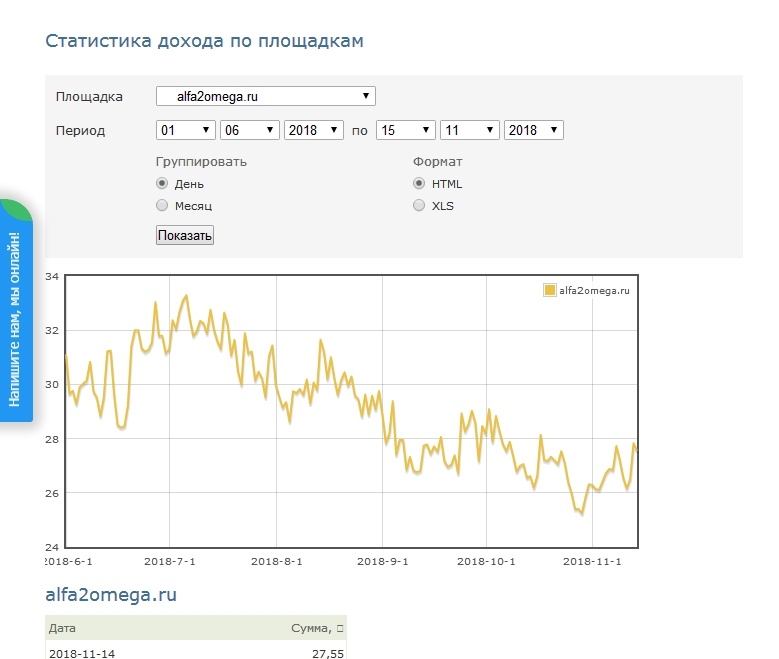
Task: Open the end month dropdown showing 11
Action: pyautogui.click(x=469, y=130)
